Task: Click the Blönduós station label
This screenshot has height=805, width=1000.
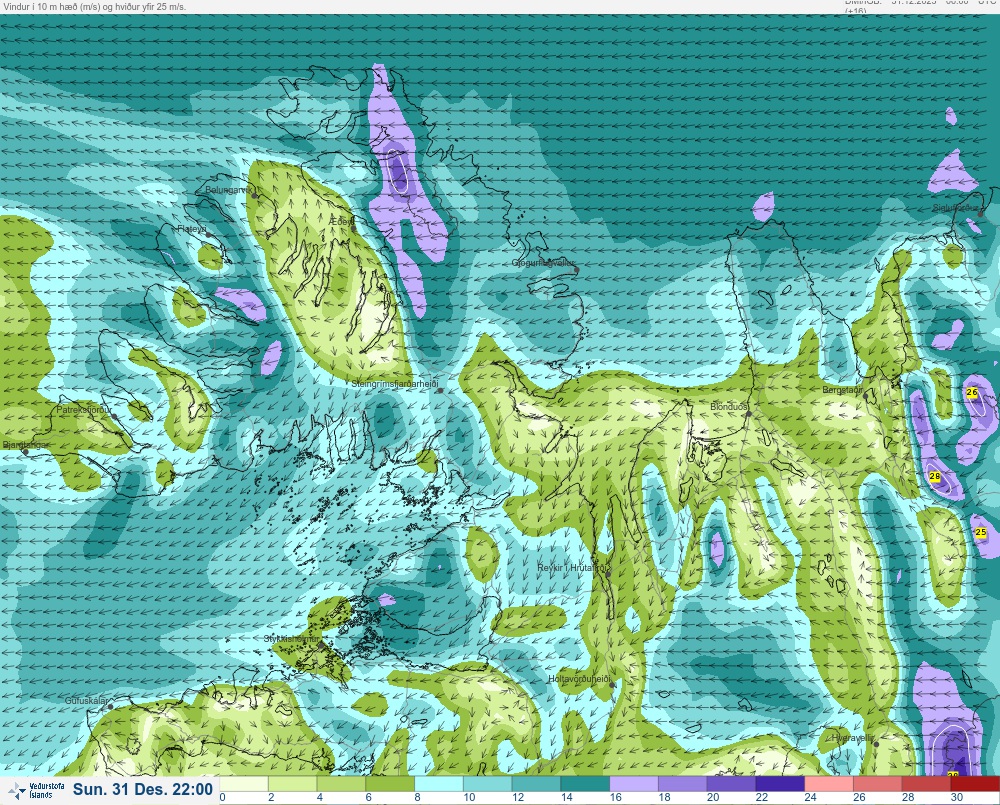Action: [x=730, y=406]
